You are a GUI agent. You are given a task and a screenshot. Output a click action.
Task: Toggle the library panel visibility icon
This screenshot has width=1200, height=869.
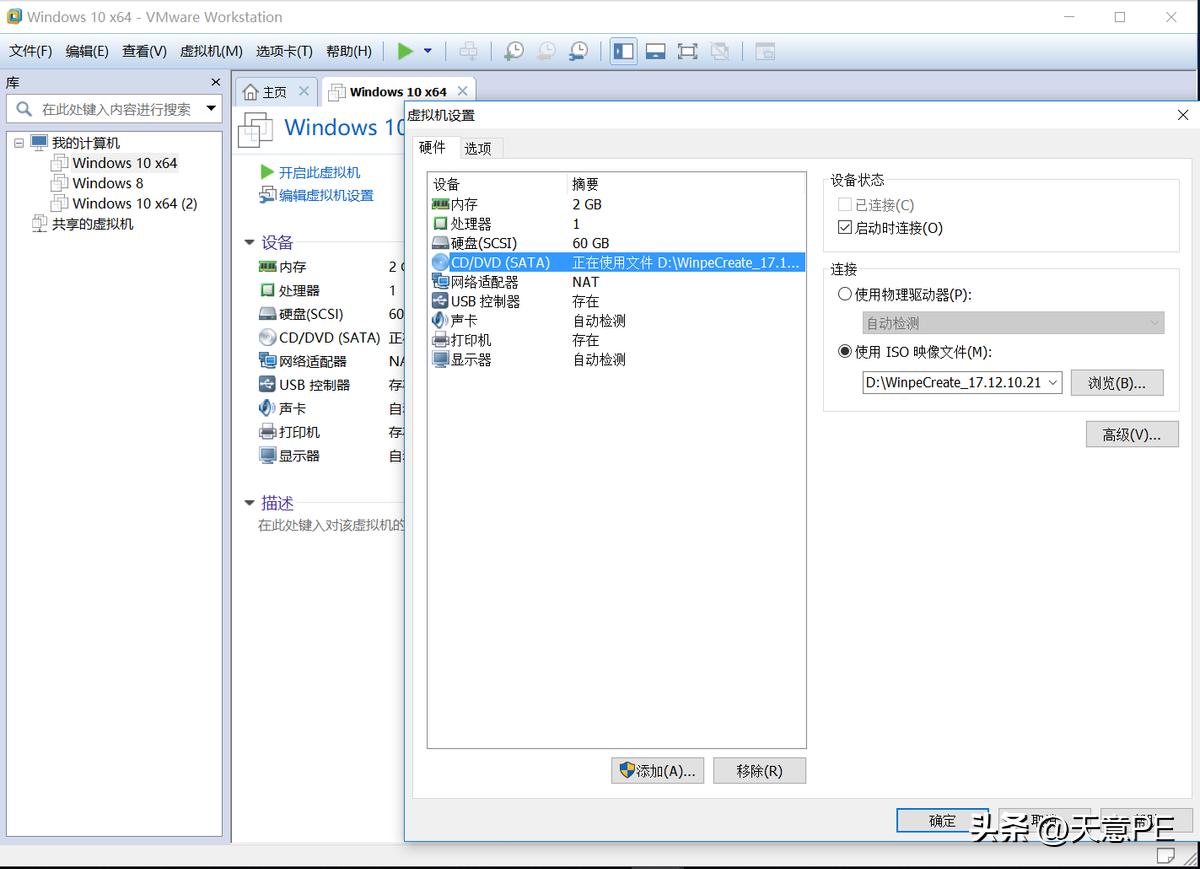click(x=623, y=50)
